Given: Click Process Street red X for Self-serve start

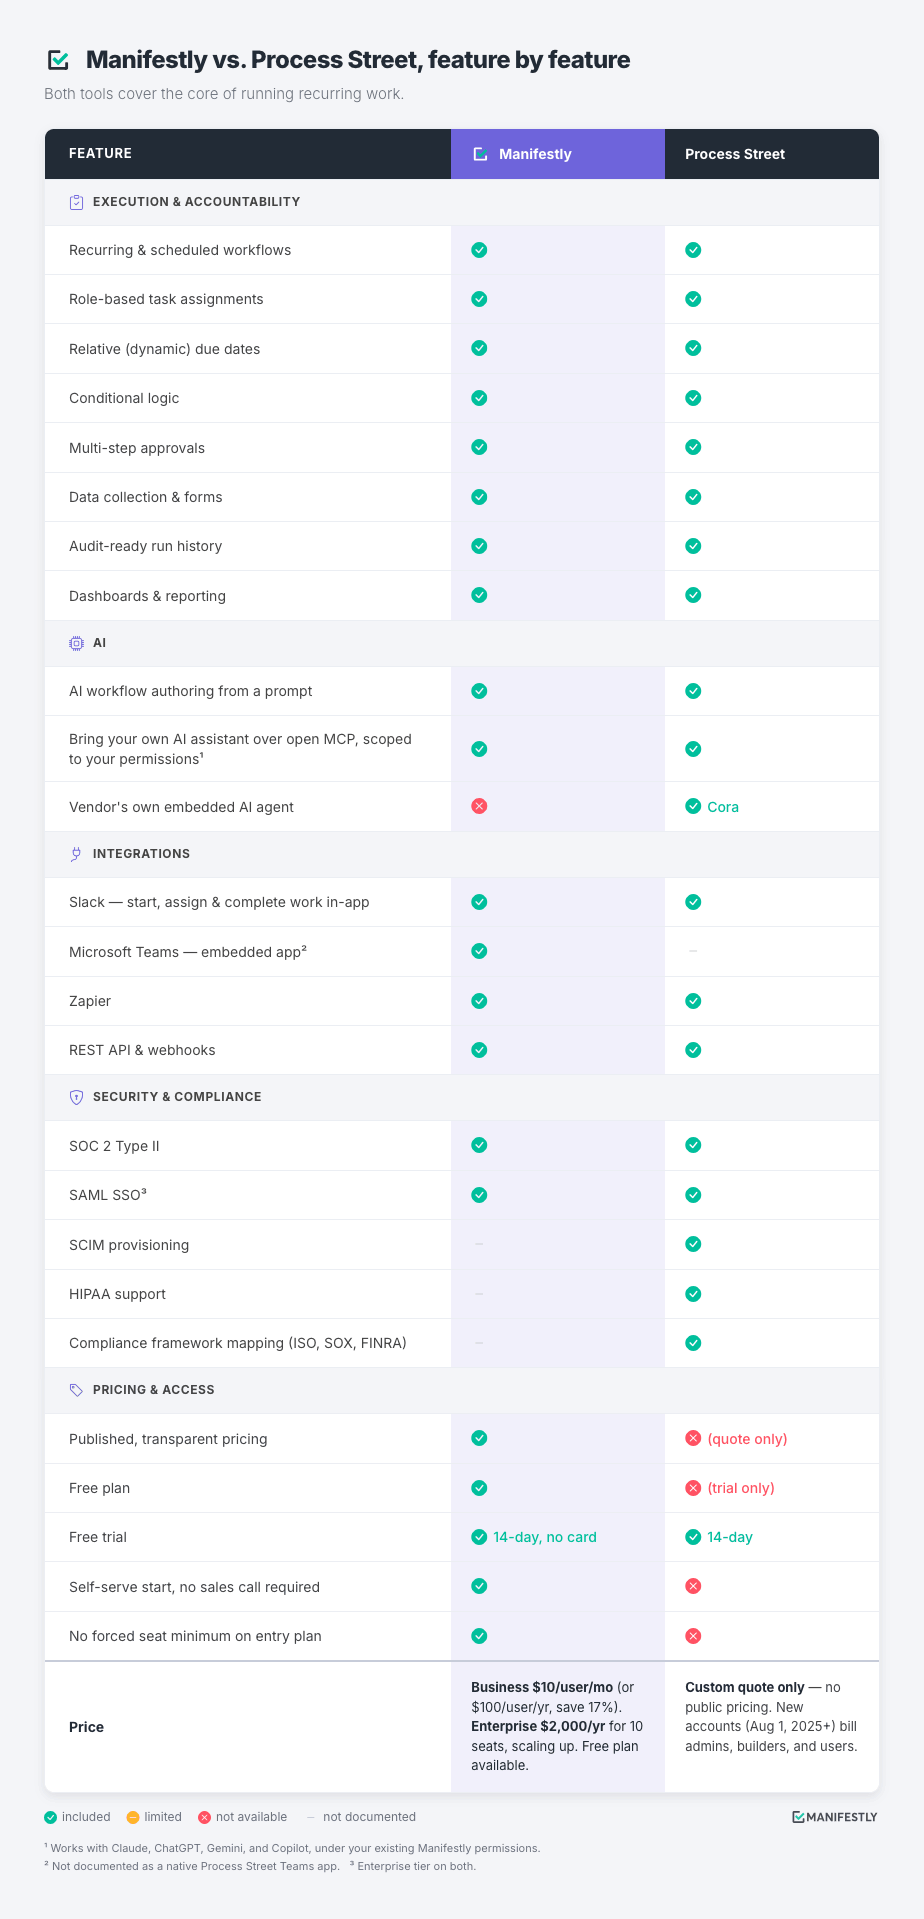Looking at the screenshot, I should pos(693,1586).
